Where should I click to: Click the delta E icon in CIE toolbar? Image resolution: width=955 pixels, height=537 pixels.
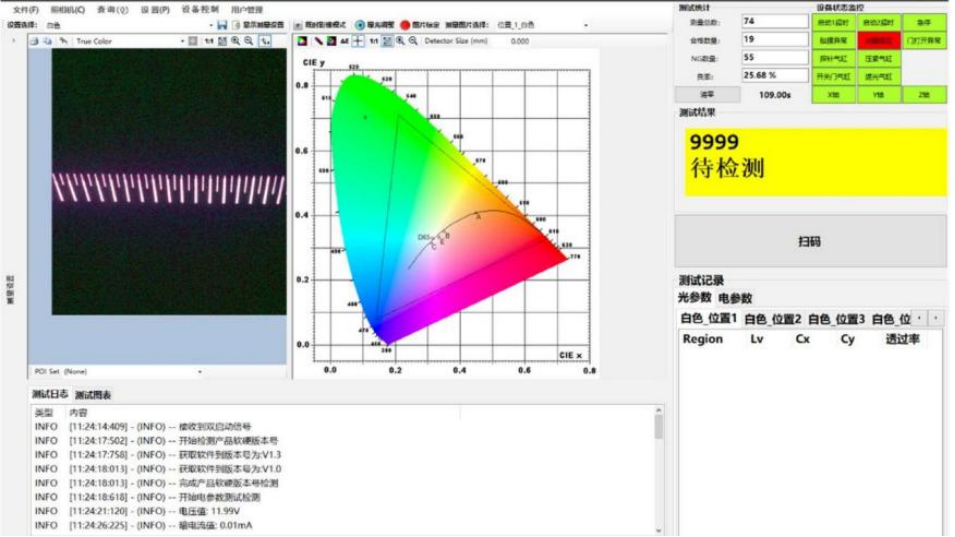[x=345, y=41]
